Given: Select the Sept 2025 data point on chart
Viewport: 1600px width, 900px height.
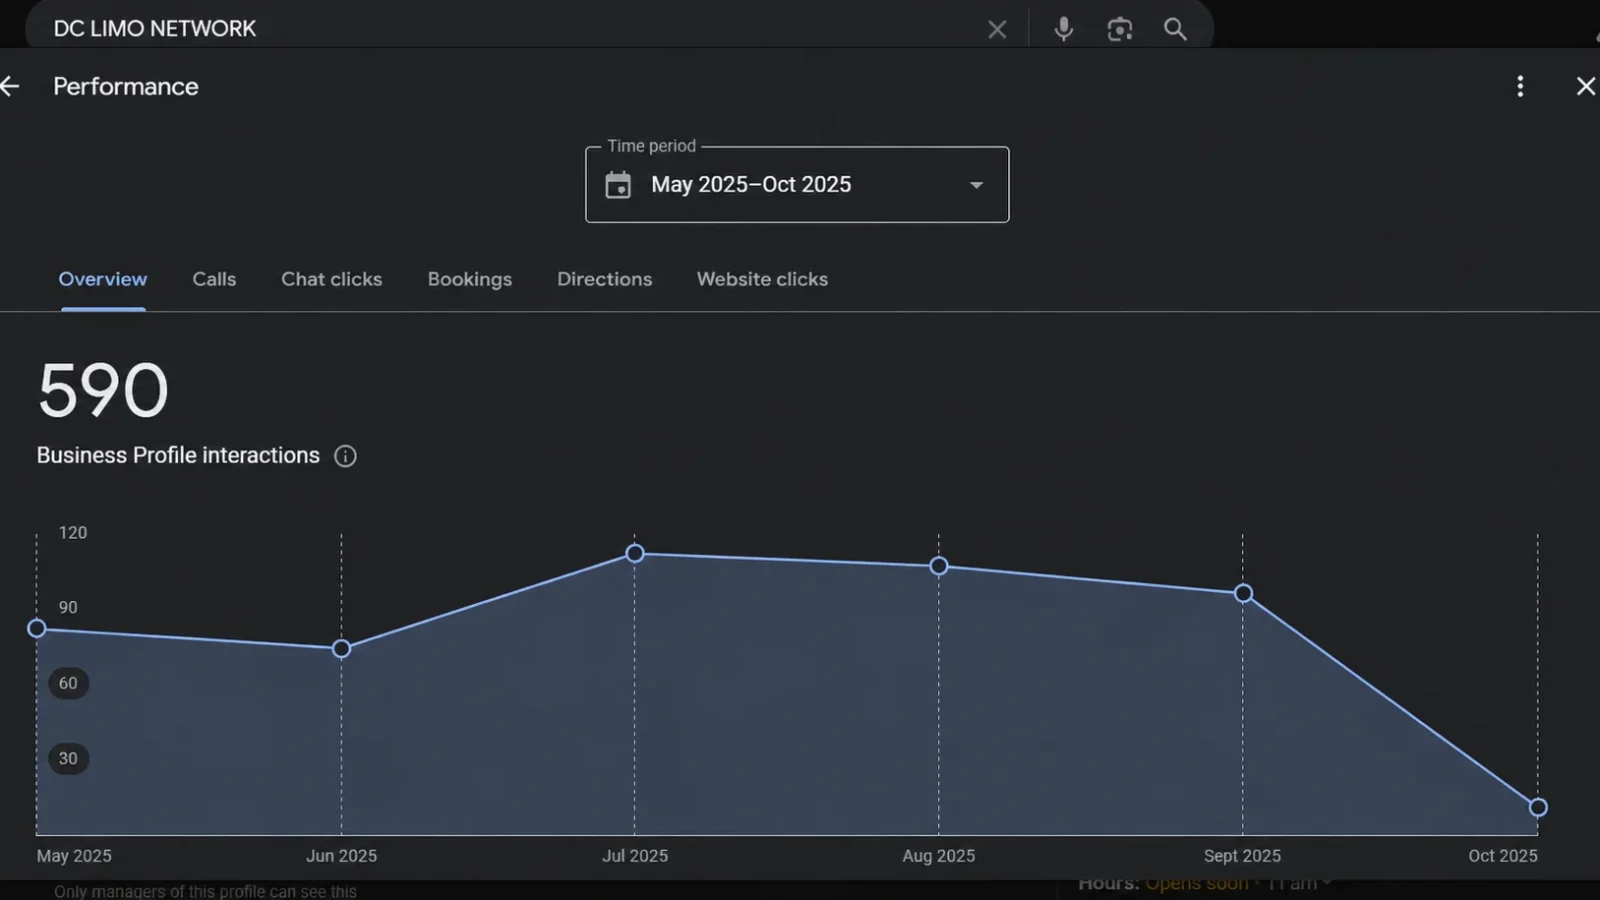Looking at the screenshot, I should click(1243, 594).
